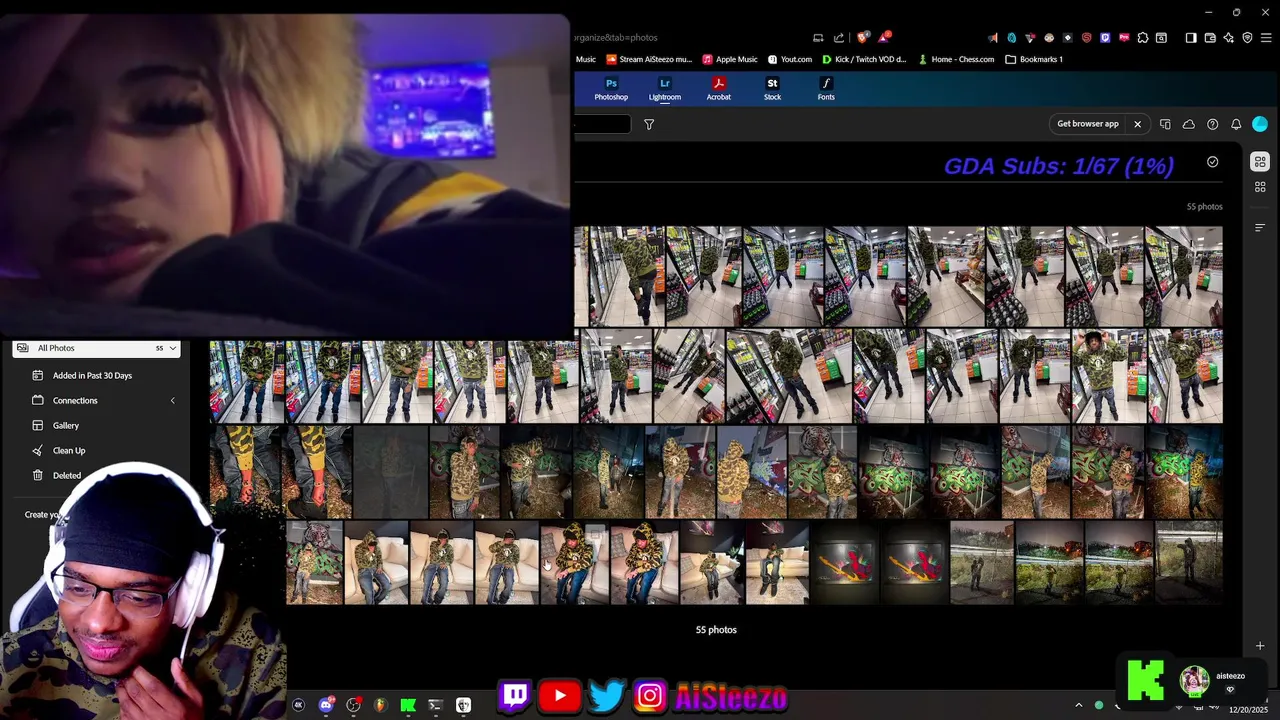Image resolution: width=1280 pixels, height=720 pixels.
Task: Toggle the select-photos checkmark circle
Action: pos(1212,162)
